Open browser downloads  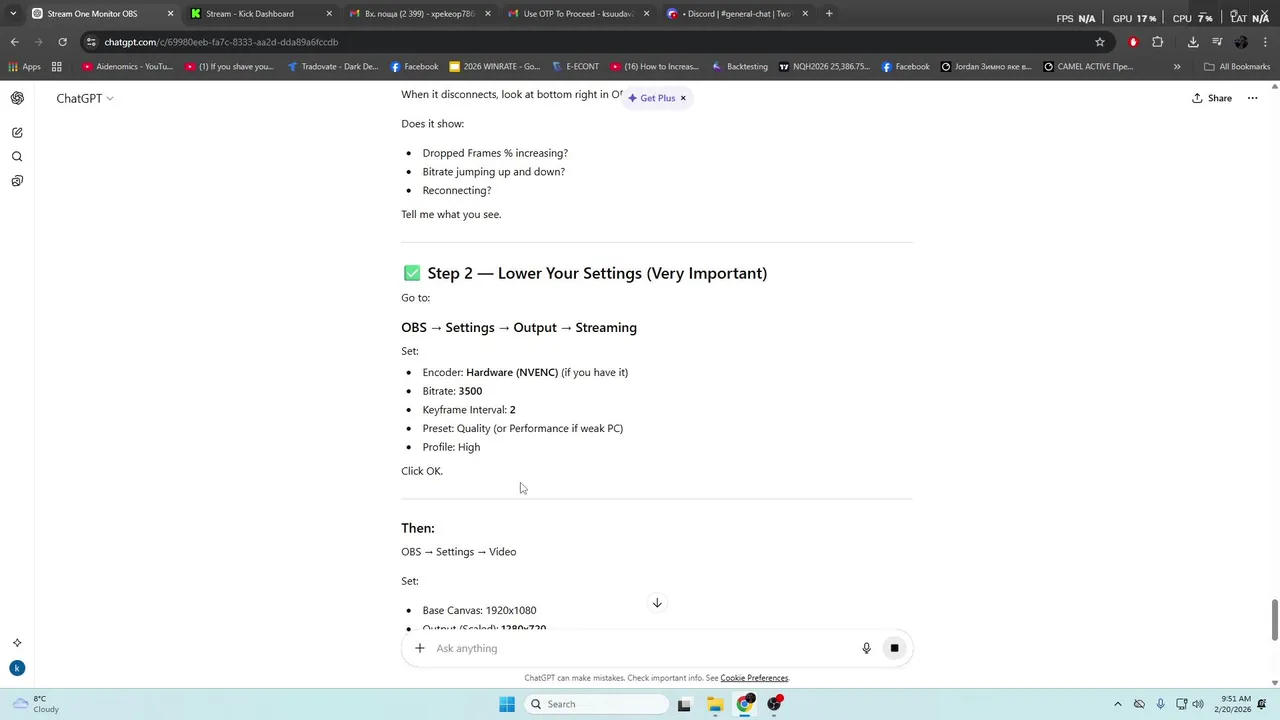pyautogui.click(x=1193, y=42)
